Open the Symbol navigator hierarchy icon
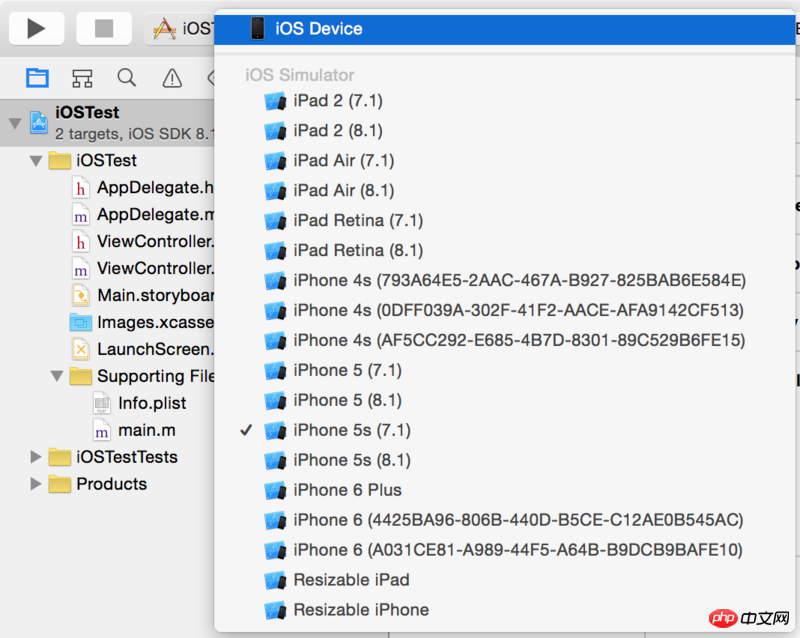 point(82,78)
